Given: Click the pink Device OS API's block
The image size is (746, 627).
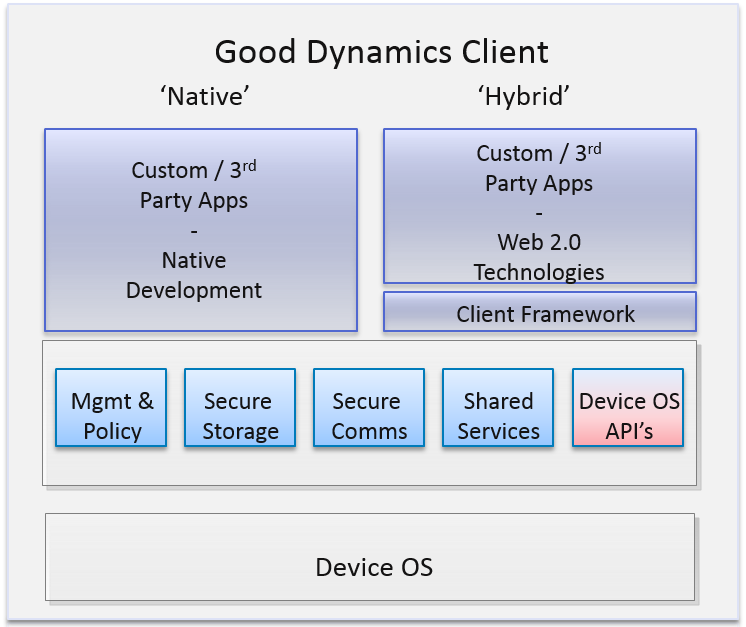Looking at the screenshot, I should click(628, 408).
